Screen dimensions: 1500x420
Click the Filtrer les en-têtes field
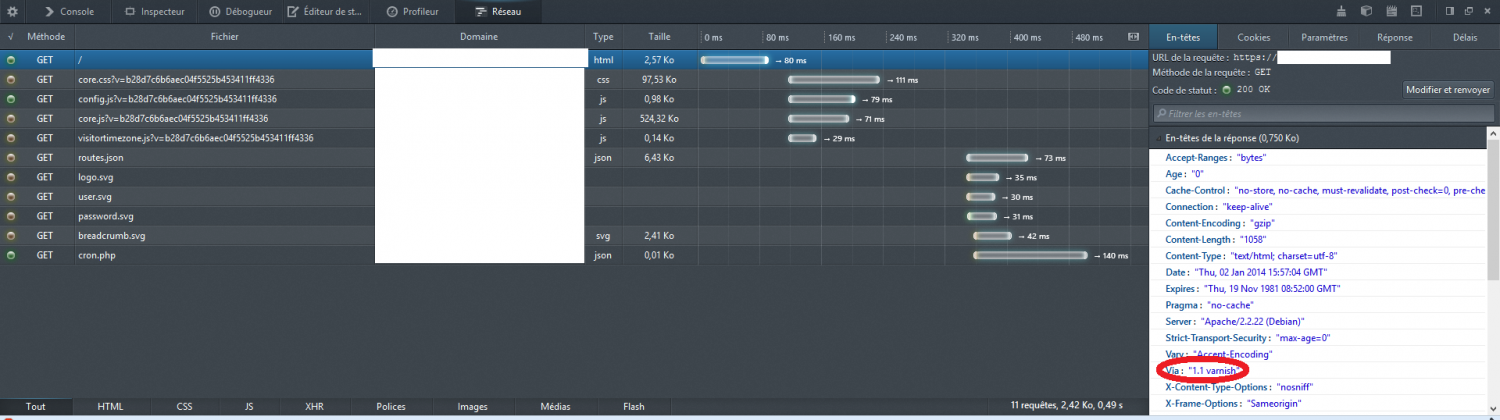click(1320, 114)
